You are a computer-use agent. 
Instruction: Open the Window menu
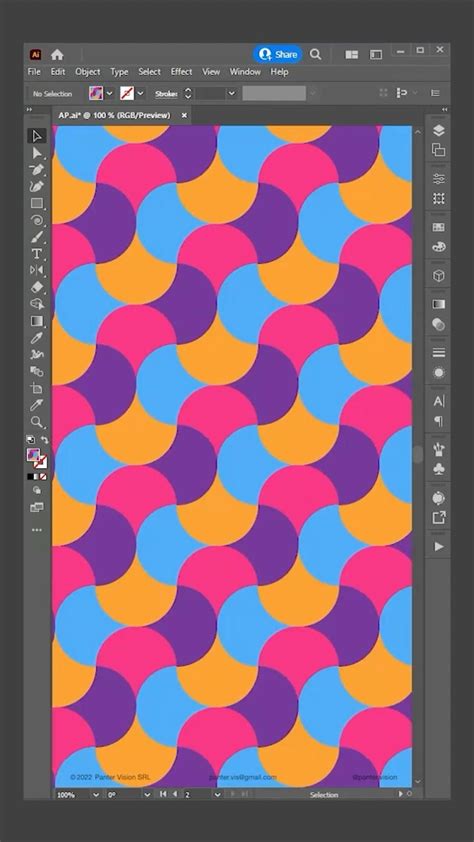pyautogui.click(x=245, y=71)
